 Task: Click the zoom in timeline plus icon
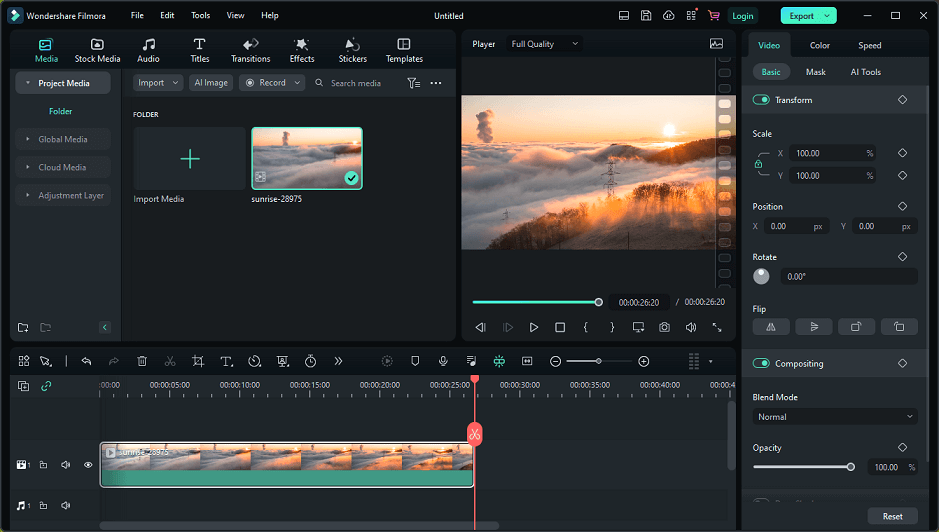[644, 361]
